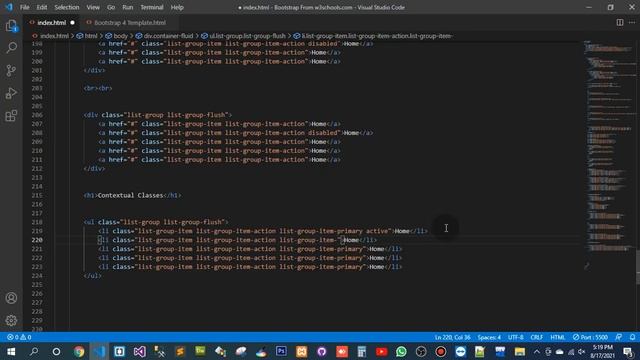The height and width of the screenshot is (360, 640).
Task: Click line number 215 in the gutter
Action: pyautogui.click(x=37, y=195)
